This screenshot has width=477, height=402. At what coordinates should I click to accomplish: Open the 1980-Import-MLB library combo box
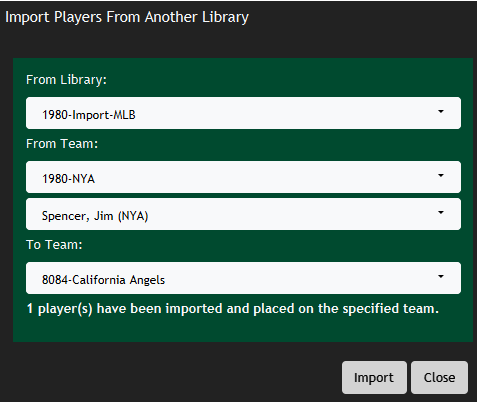243,113
